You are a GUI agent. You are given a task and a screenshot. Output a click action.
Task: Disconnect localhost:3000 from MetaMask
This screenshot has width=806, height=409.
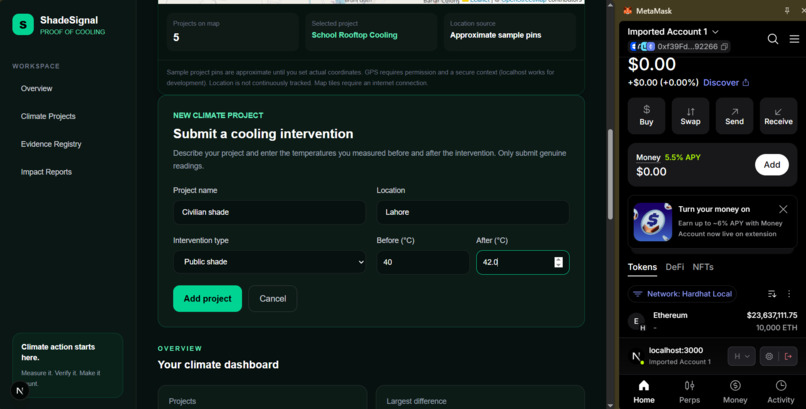click(789, 356)
